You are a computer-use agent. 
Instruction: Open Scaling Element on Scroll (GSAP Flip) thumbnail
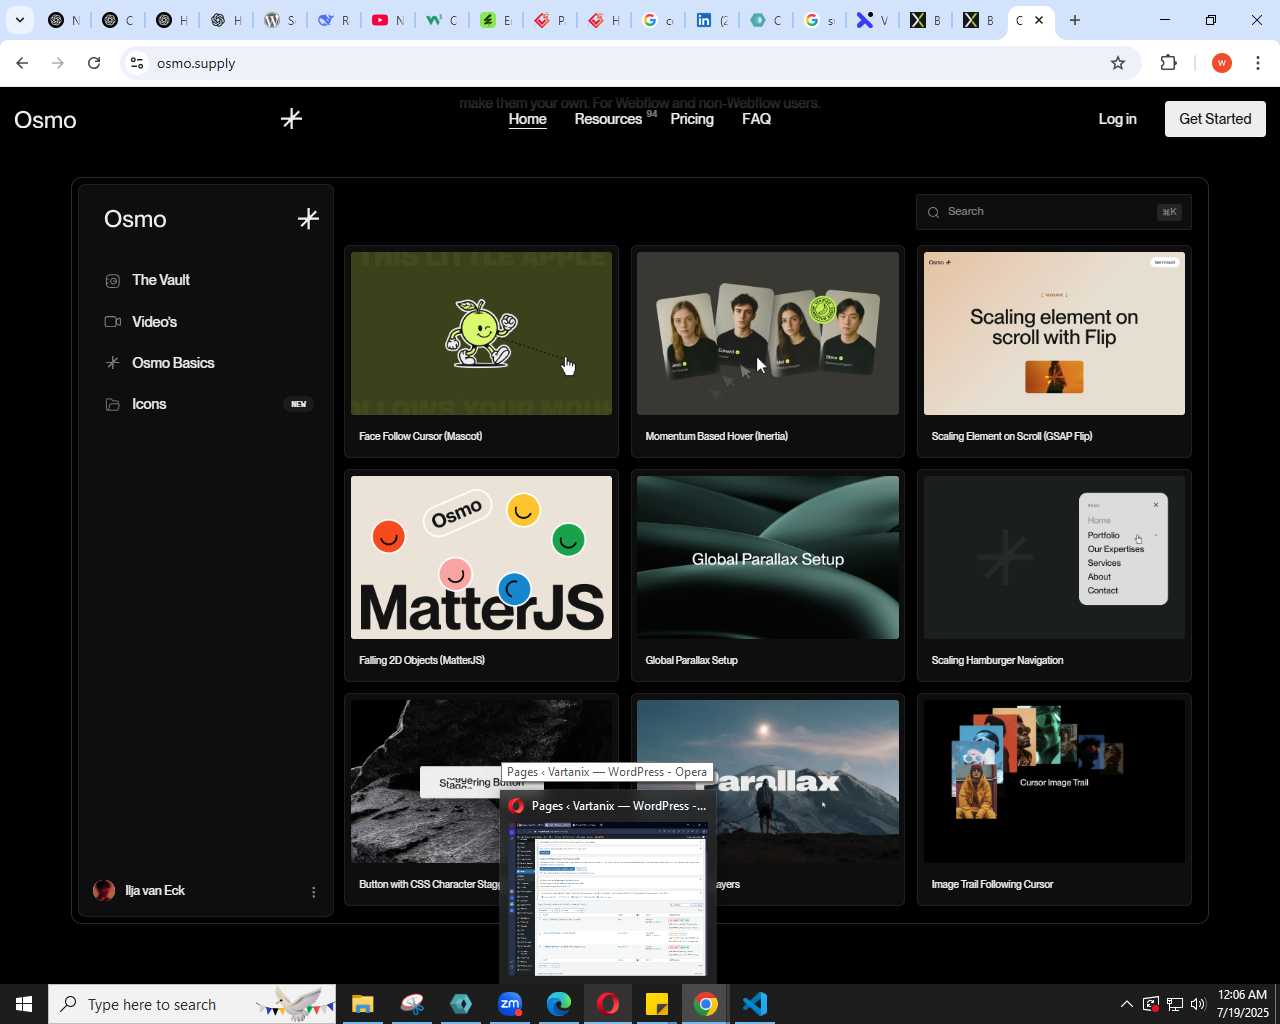pyautogui.click(x=1054, y=333)
